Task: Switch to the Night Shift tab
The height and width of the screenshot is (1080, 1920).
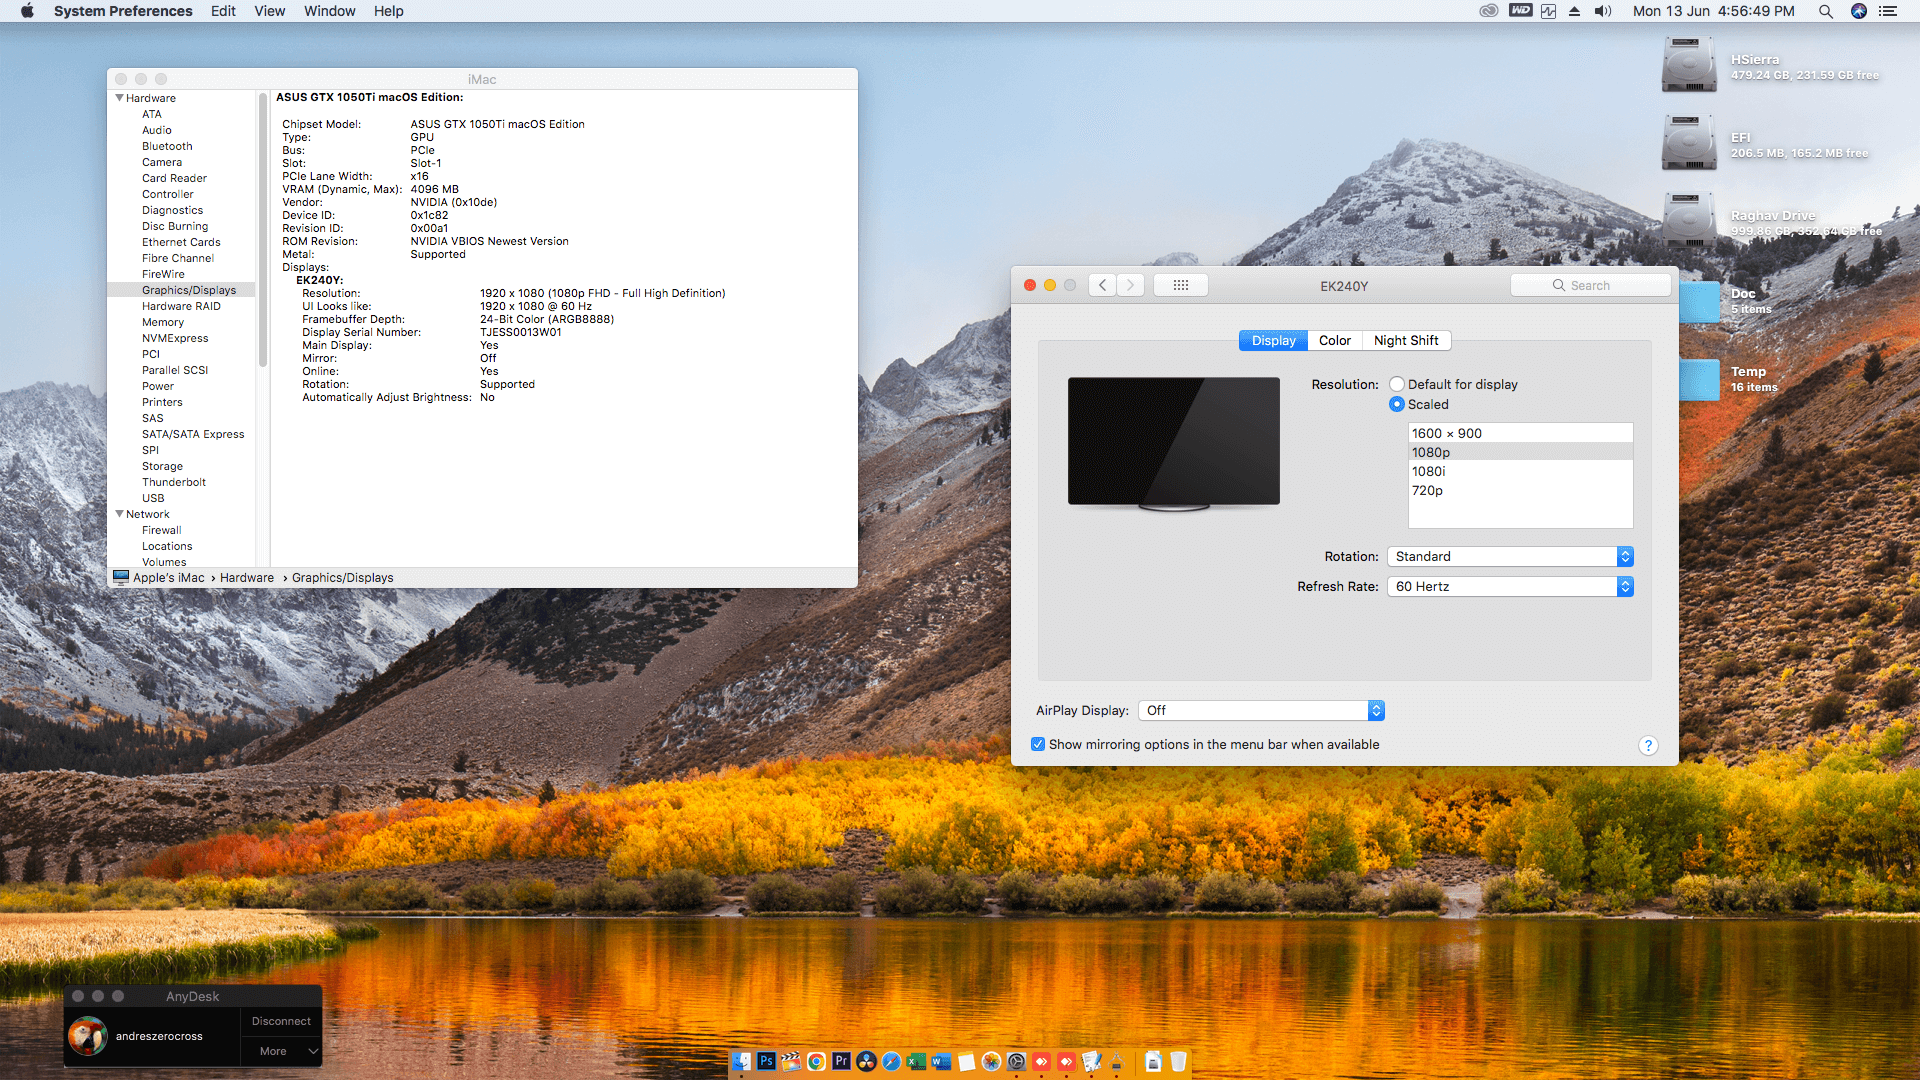Action: [1405, 340]
